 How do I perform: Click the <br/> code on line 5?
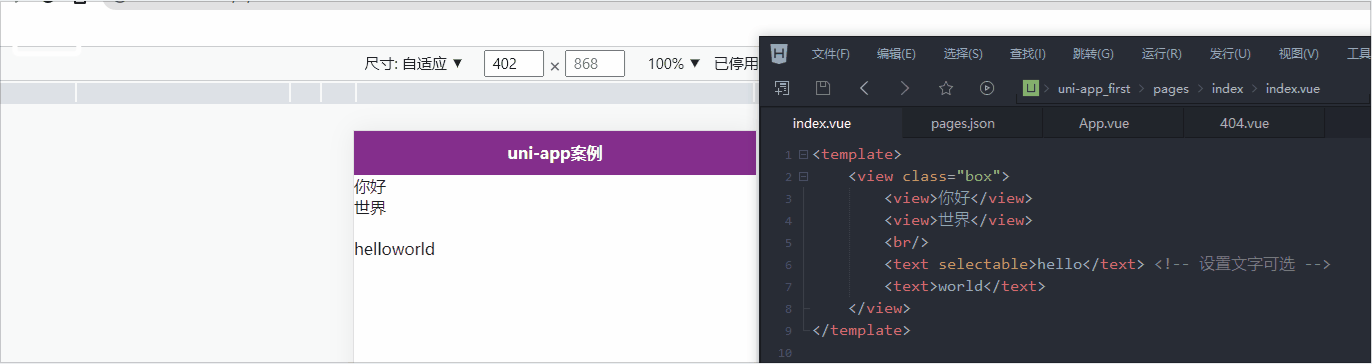907,242
